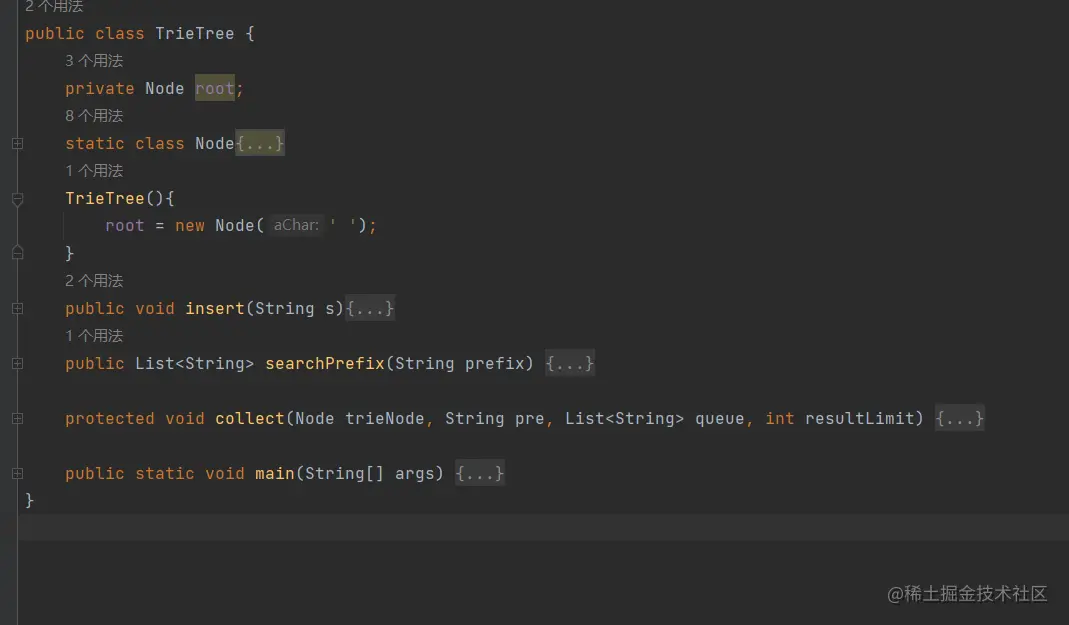The height and width of the screenshot is (625, 1069).
Task: Open '8 个用法' usages hint above Node class
Action: (x=94, y=116)
